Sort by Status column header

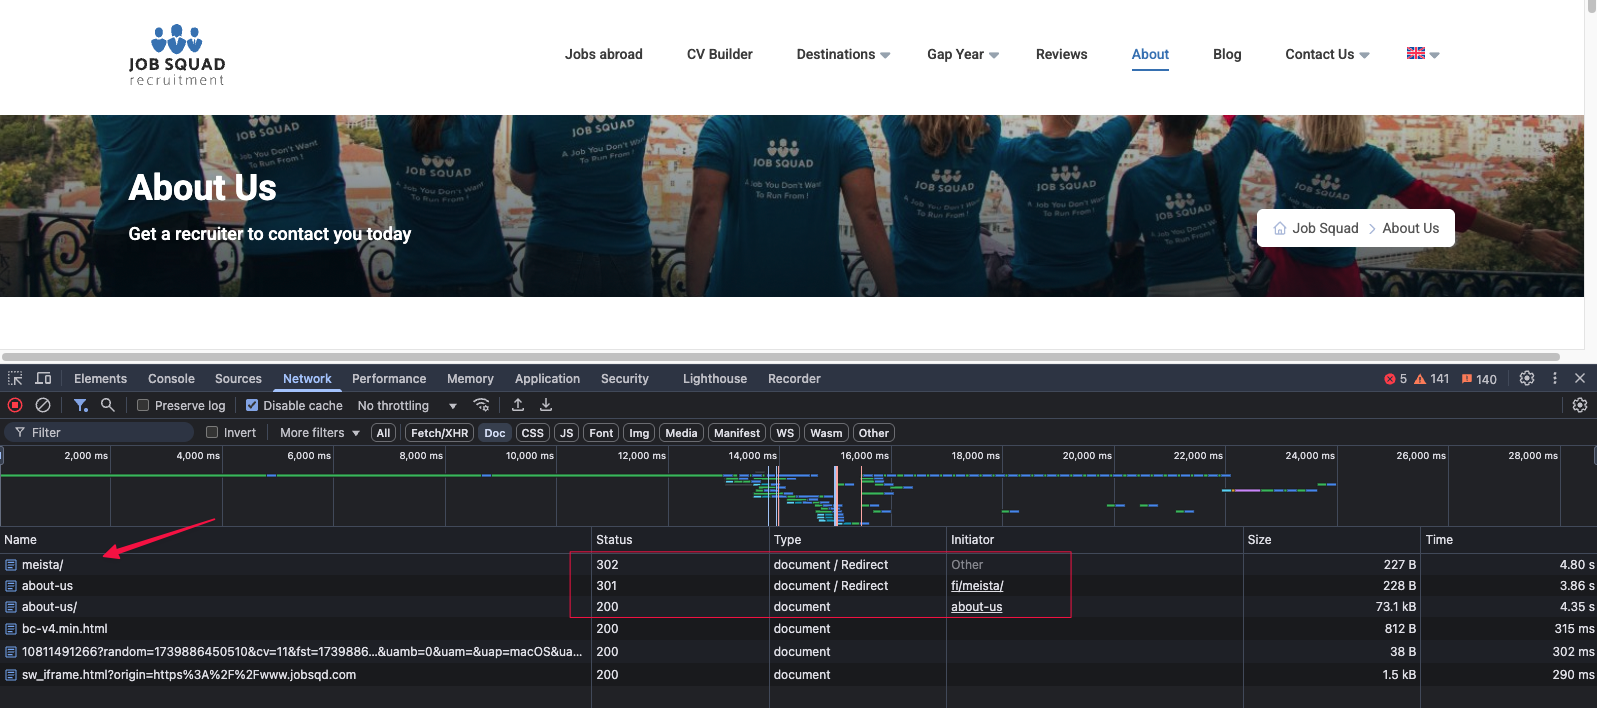[680, 540]
